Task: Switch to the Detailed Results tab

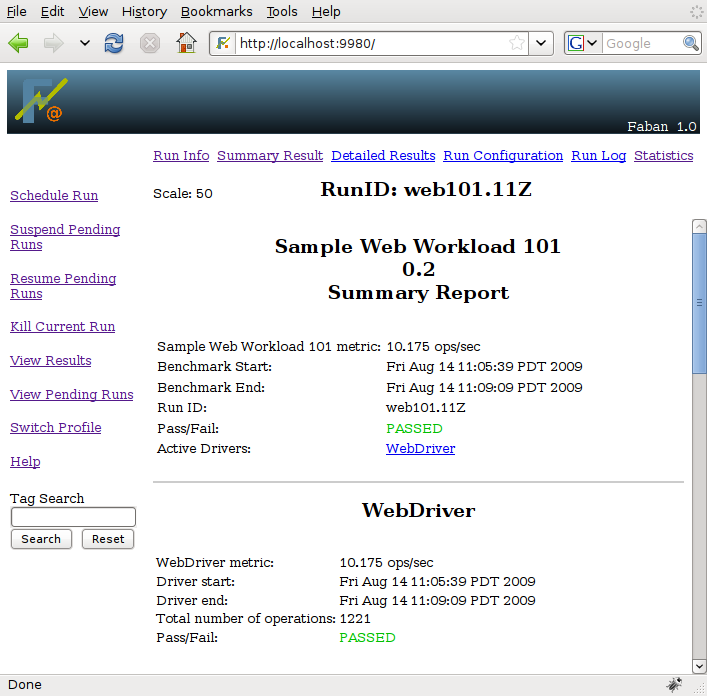Action: (x=383, y=155)
